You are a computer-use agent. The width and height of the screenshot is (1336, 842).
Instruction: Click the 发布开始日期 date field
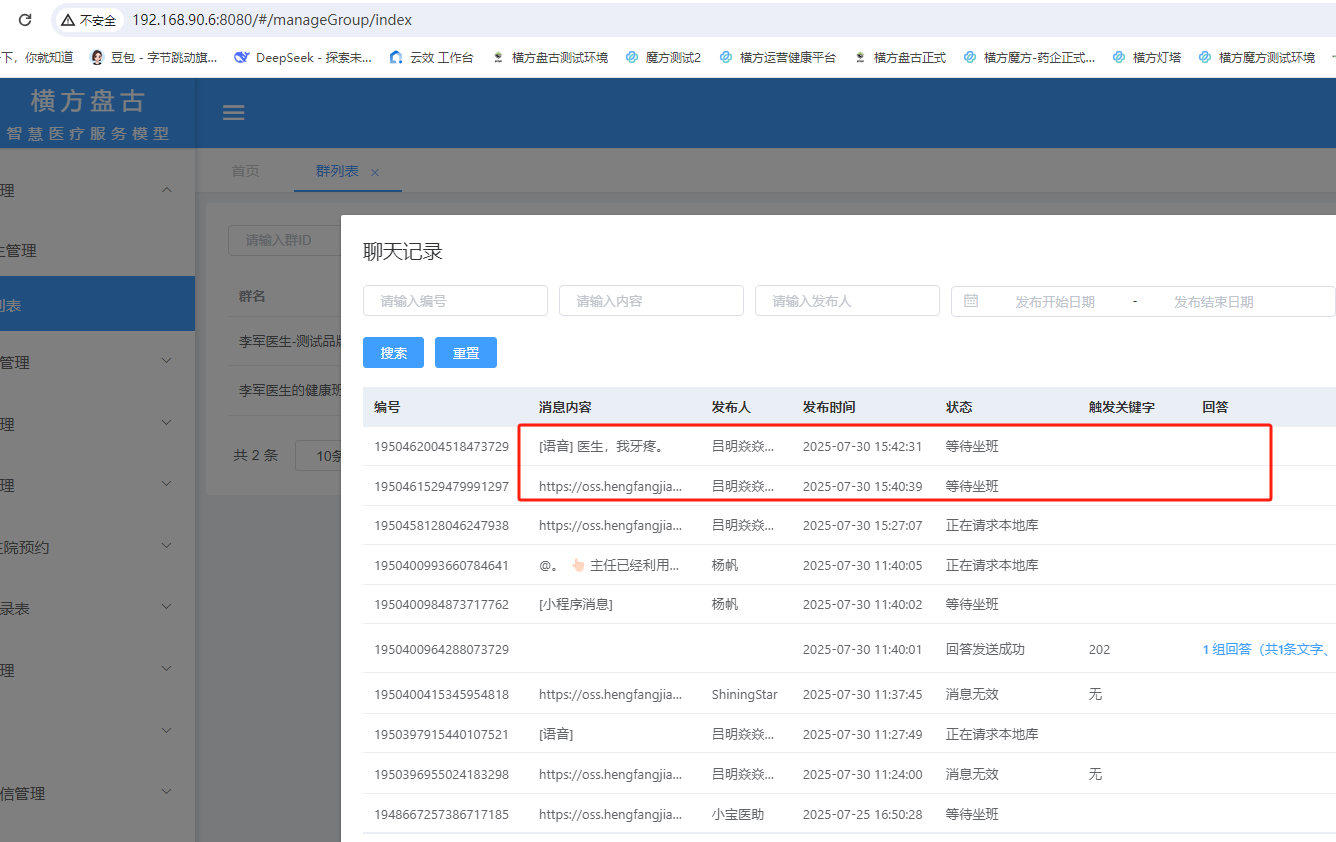click(1054, 302)
